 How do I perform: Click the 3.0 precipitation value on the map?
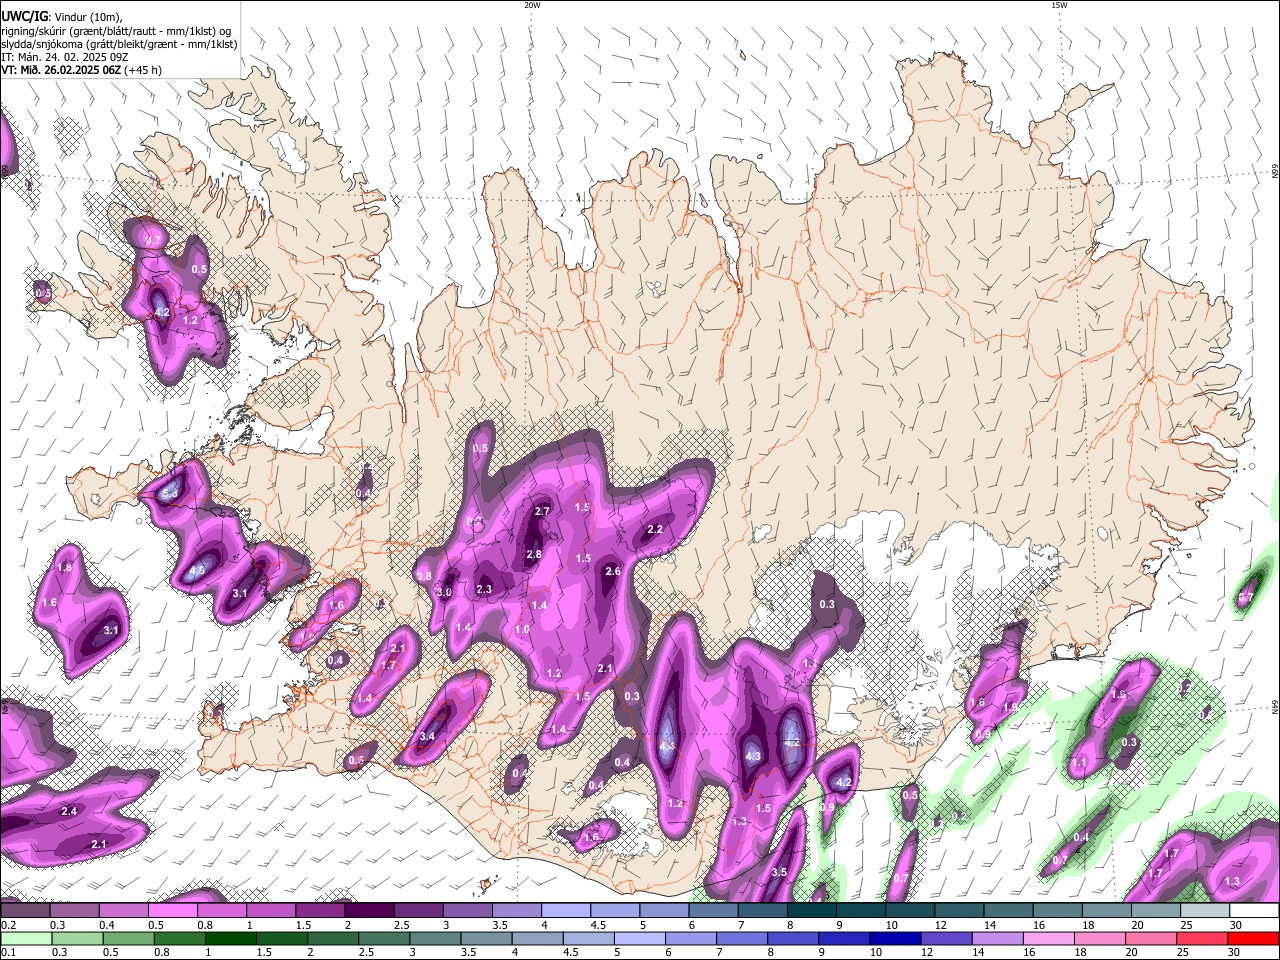click(x=444, y=593)
